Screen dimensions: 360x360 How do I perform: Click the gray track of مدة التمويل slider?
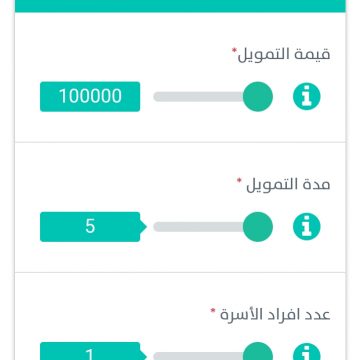click(198, 227)
